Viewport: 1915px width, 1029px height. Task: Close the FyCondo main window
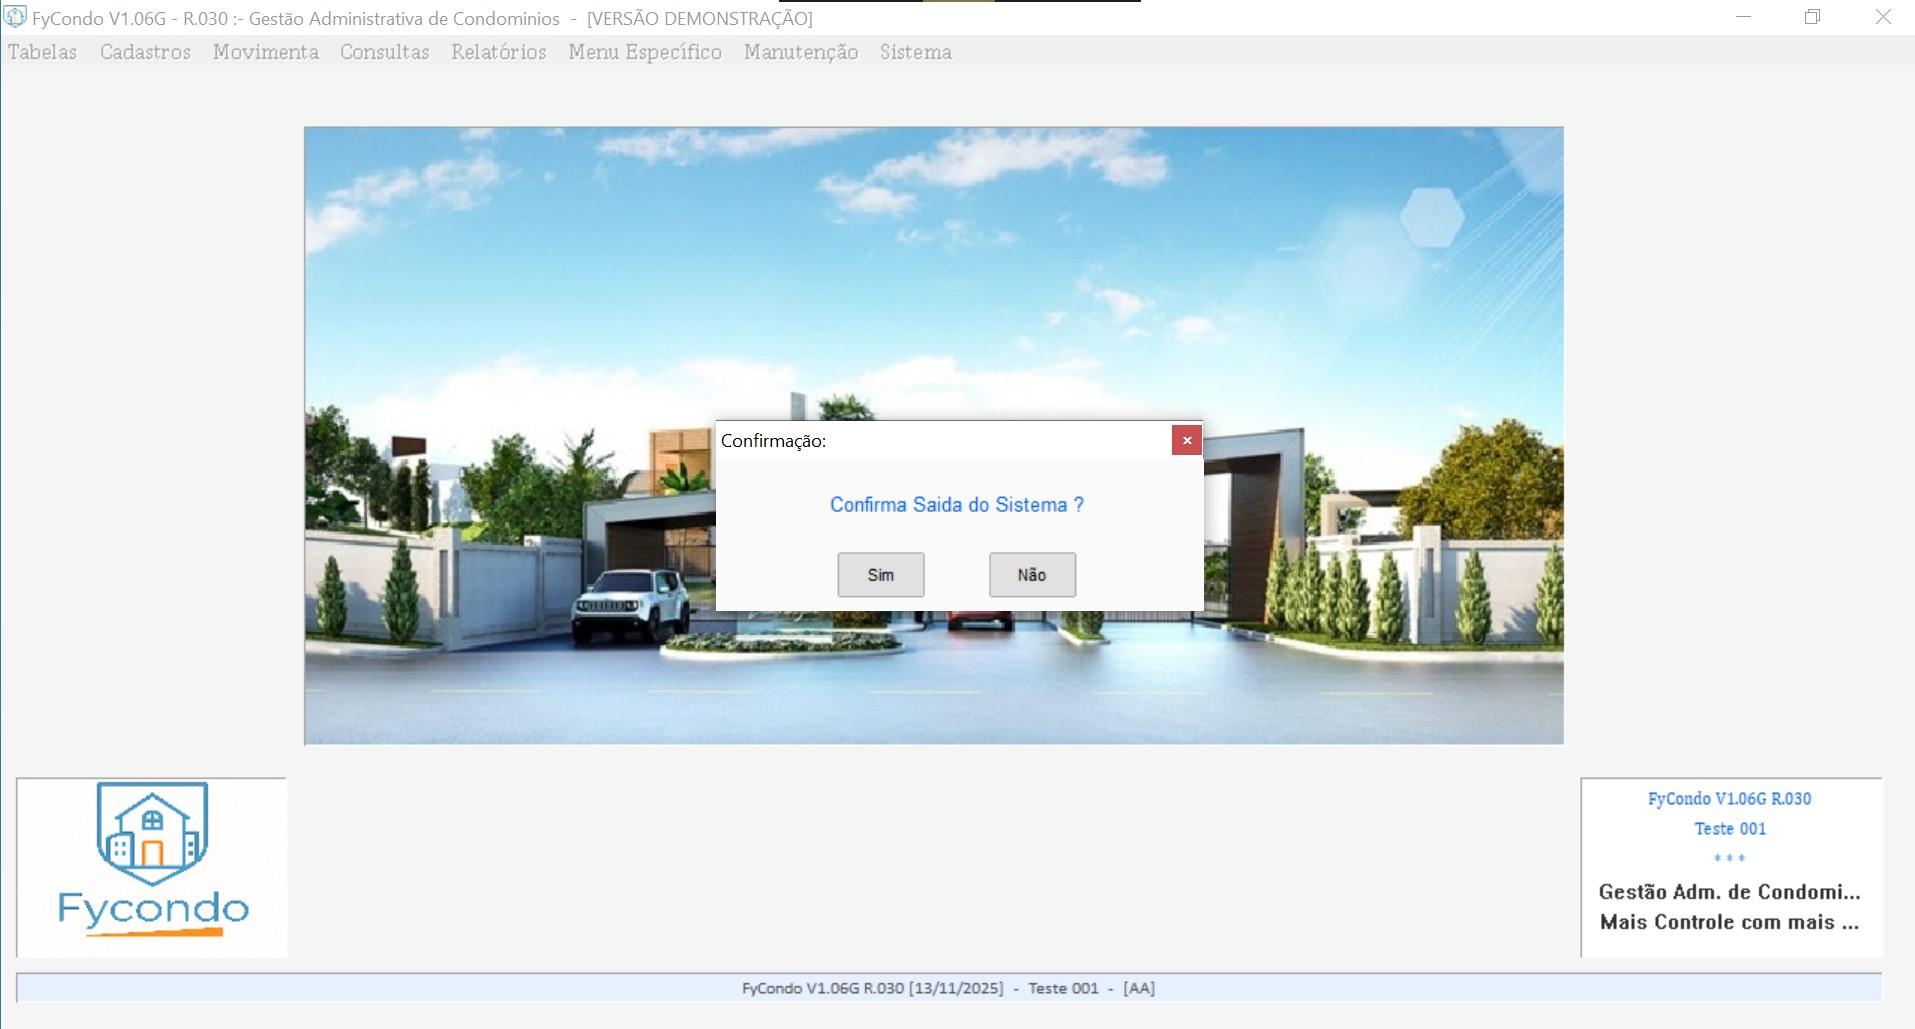coord(1882,18)
